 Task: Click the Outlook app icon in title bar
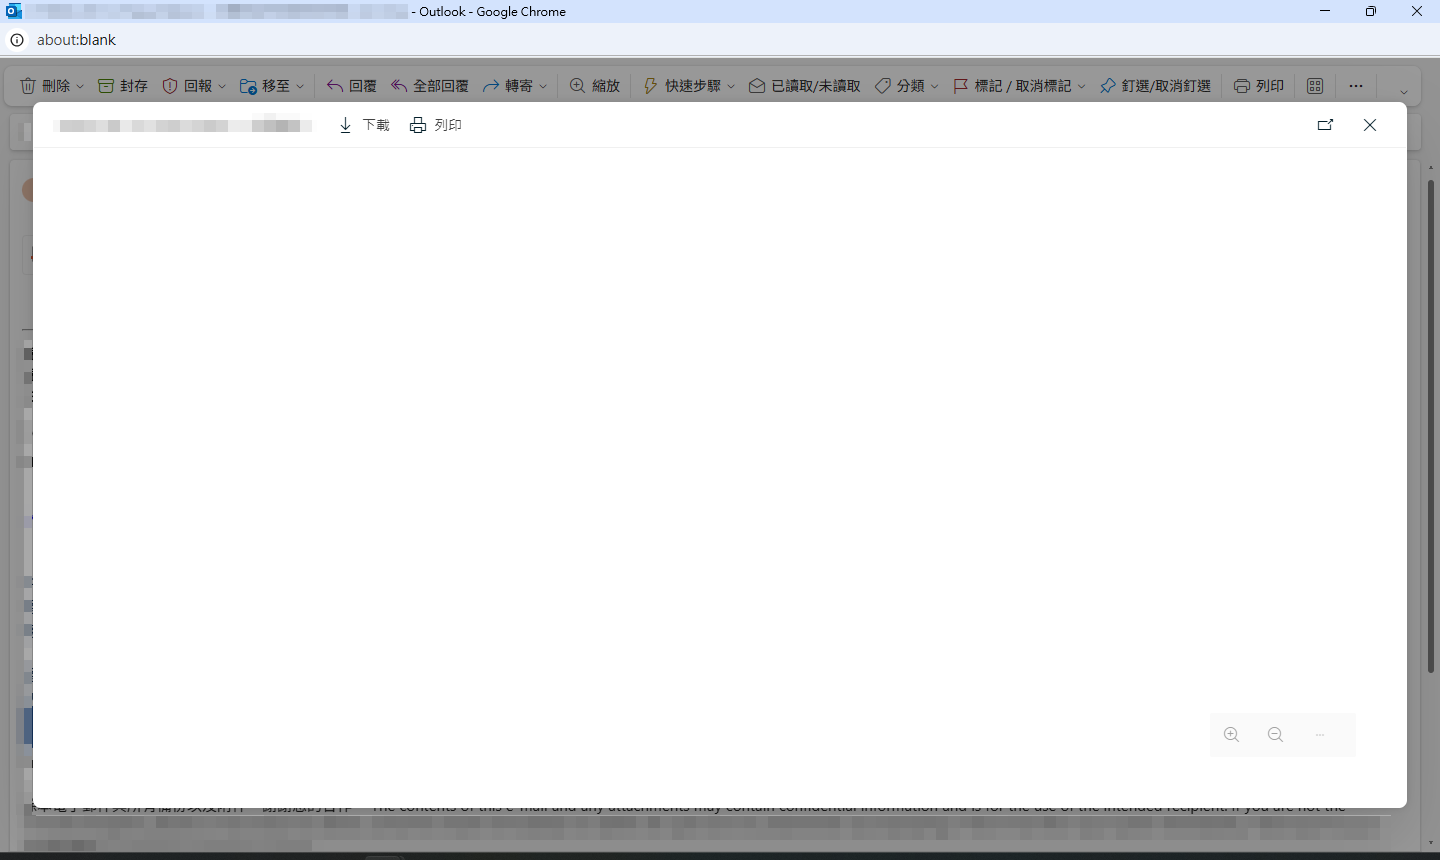click(x=14, y=11)
